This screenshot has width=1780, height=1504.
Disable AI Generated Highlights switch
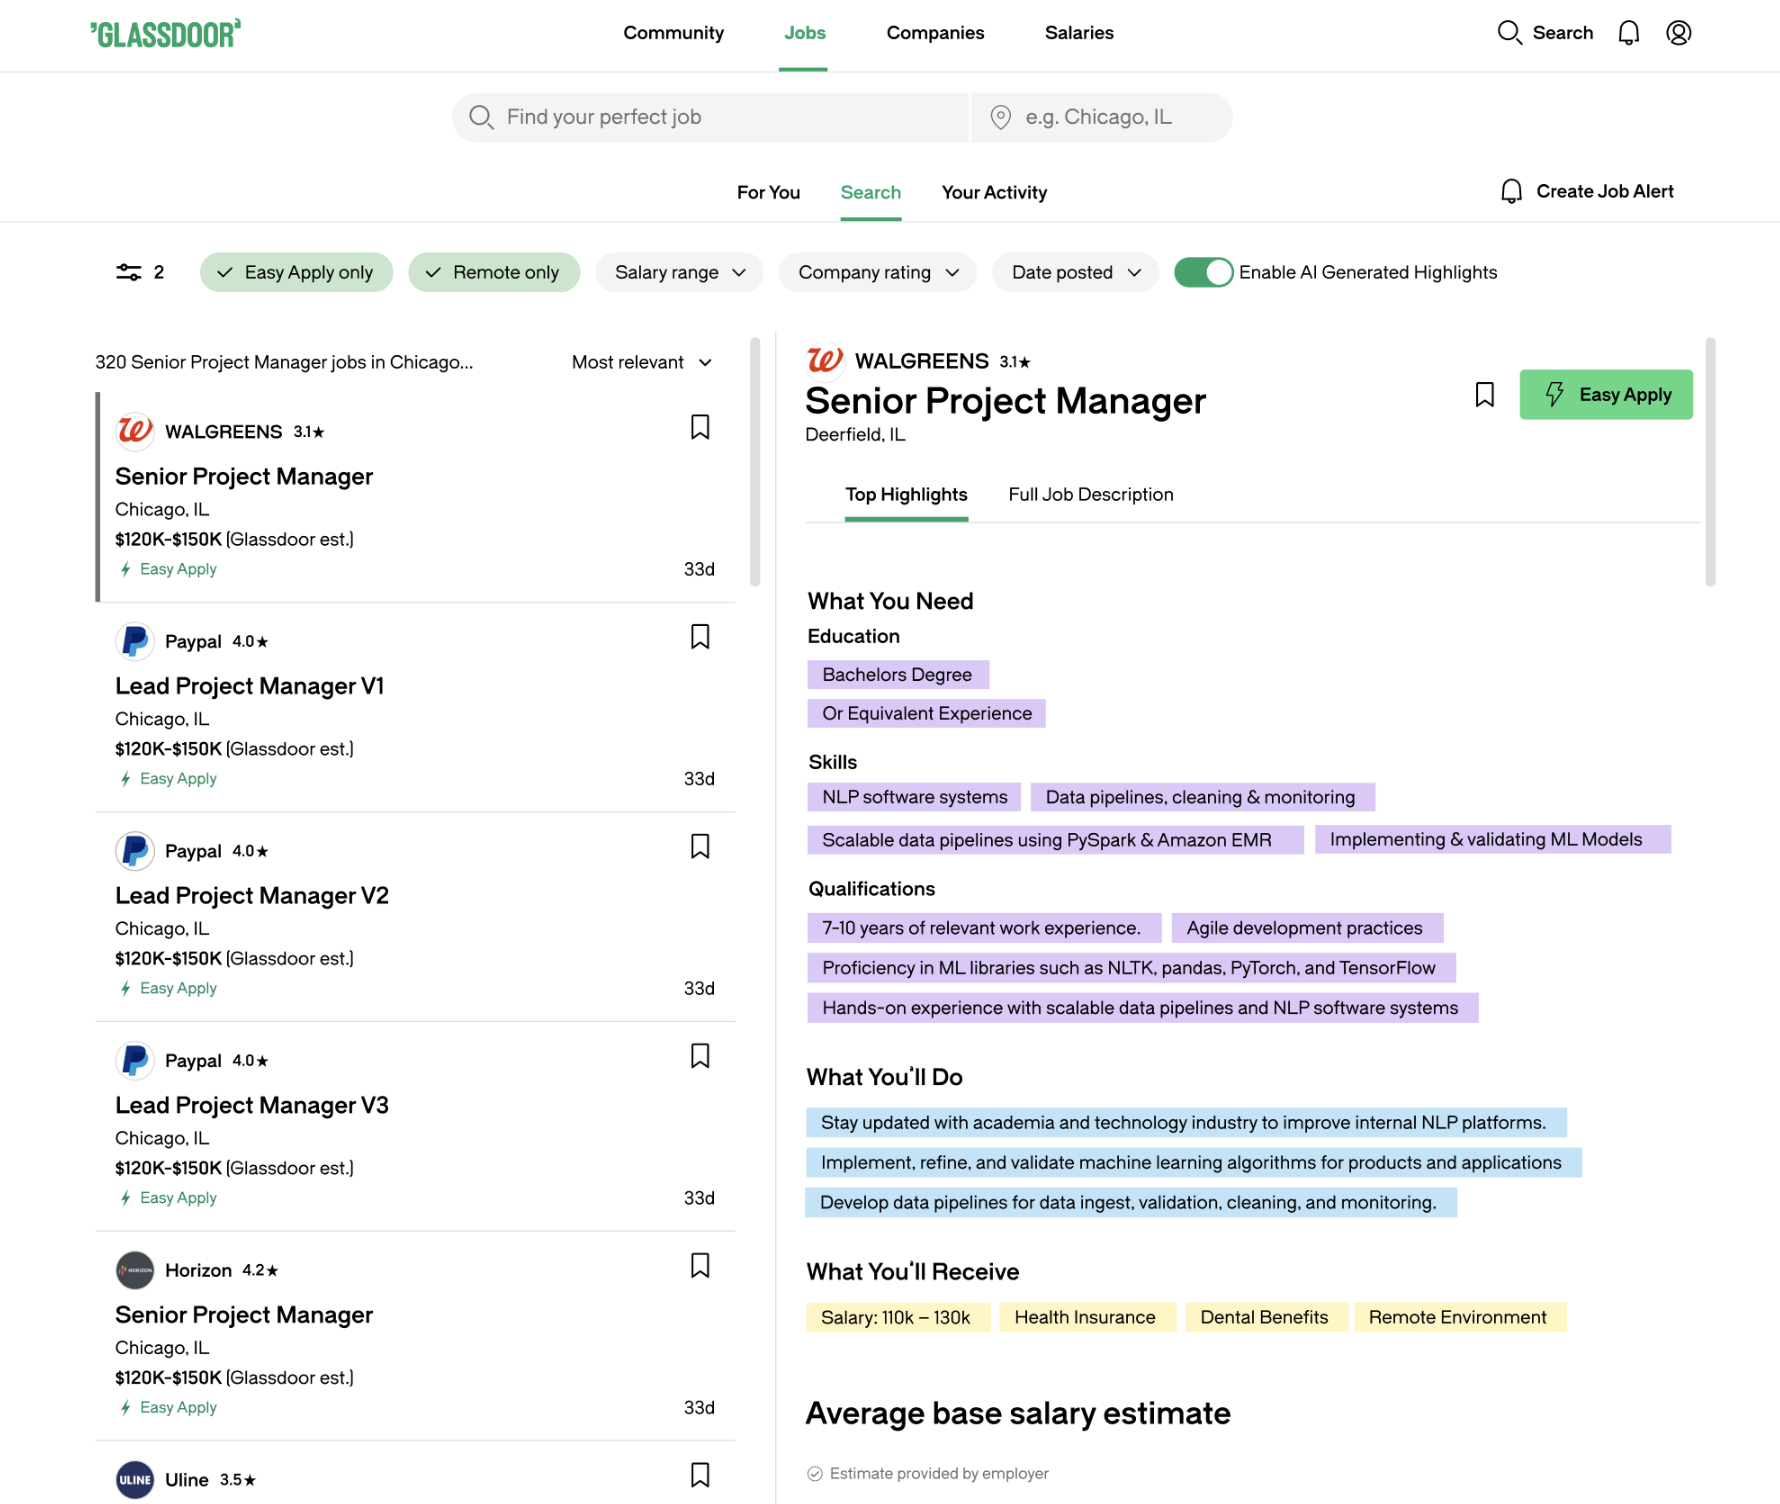click(1203, 272)
